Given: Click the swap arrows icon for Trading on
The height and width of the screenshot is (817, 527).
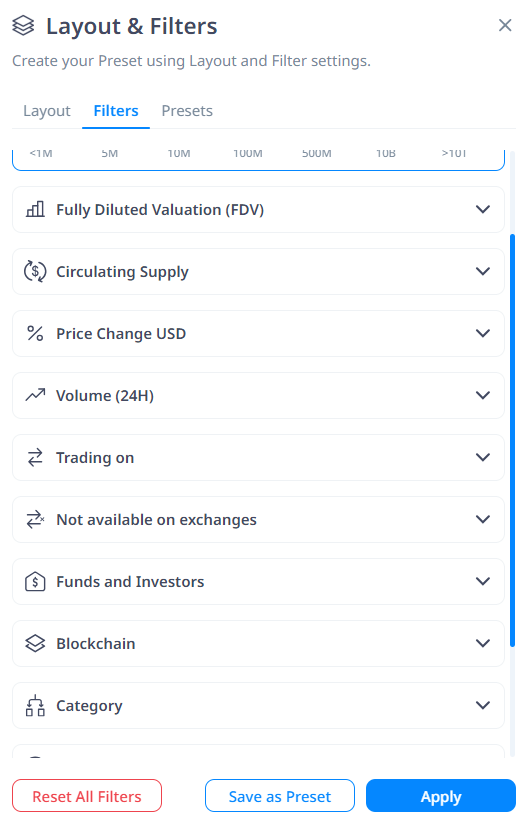Looking at the screenshot, I should point(35,457).
